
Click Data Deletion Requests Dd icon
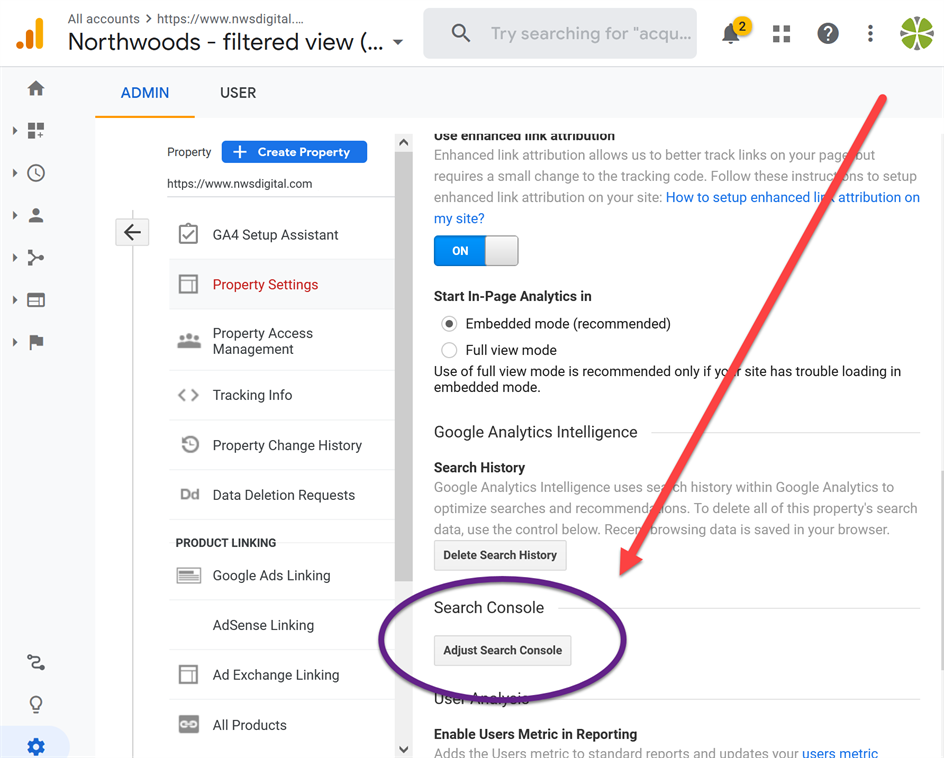click(x=190, y=495)
